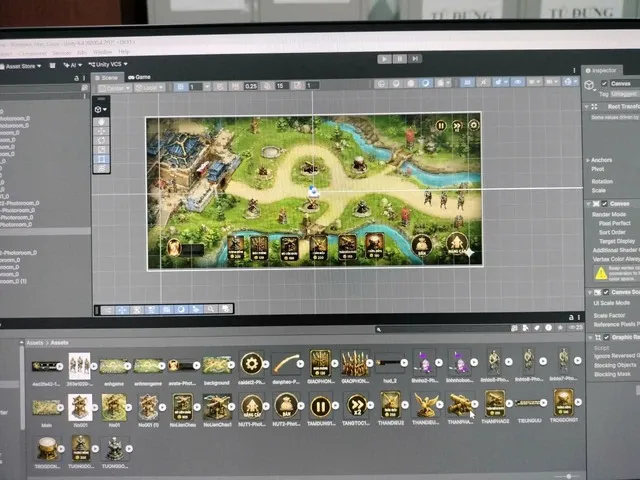Click the search by label tag icon
This screenshot has height=480, width=640.
(537, 328)
